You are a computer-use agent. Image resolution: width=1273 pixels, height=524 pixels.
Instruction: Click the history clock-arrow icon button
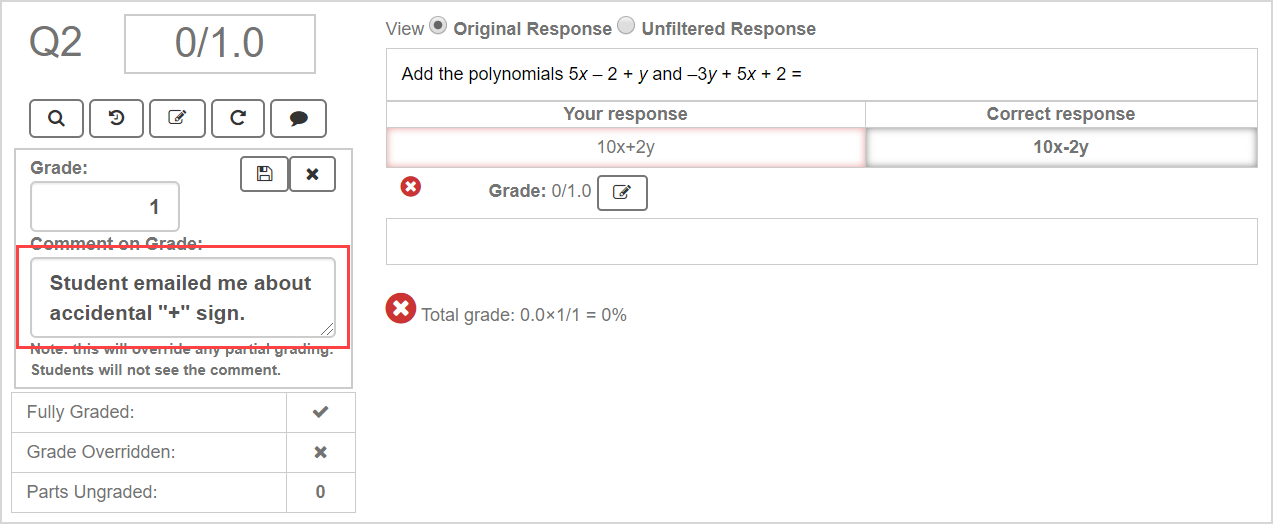pos(117,118)
